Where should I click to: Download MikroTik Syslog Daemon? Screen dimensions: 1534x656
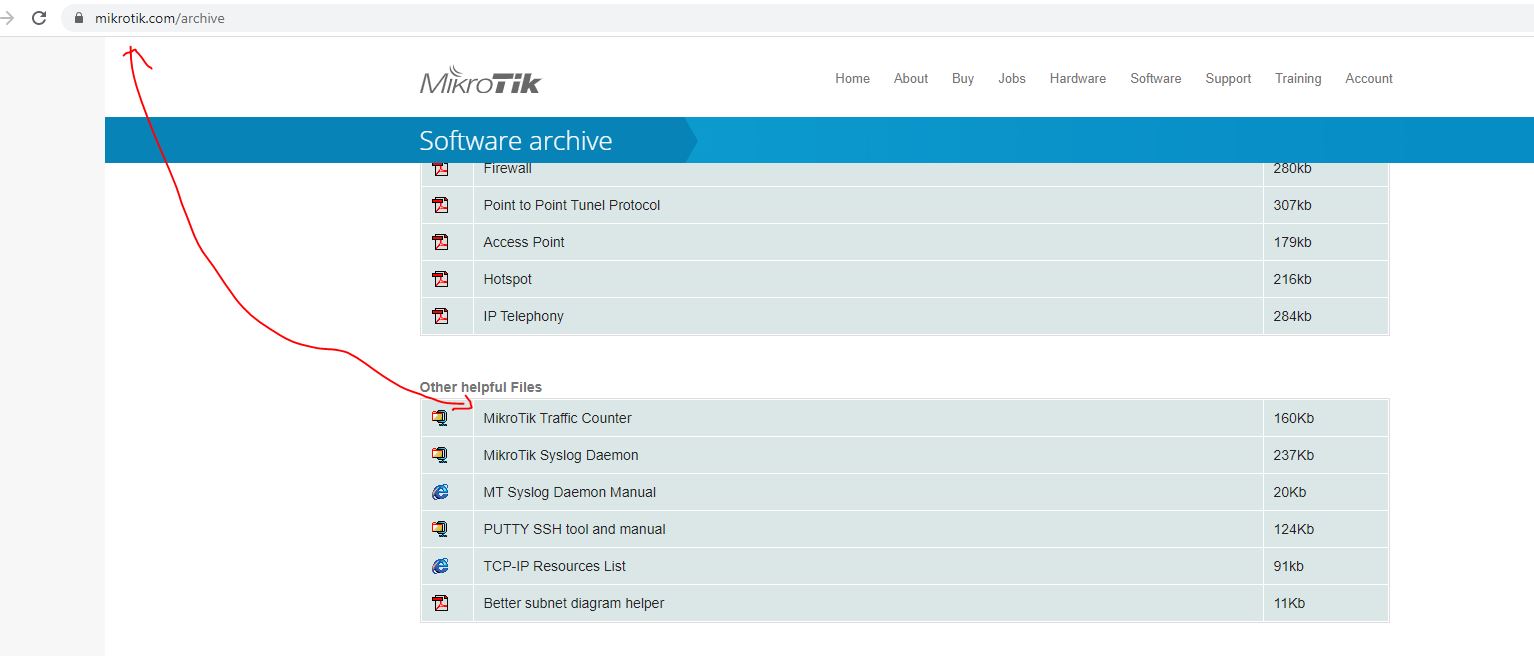(x=561, y=455)
